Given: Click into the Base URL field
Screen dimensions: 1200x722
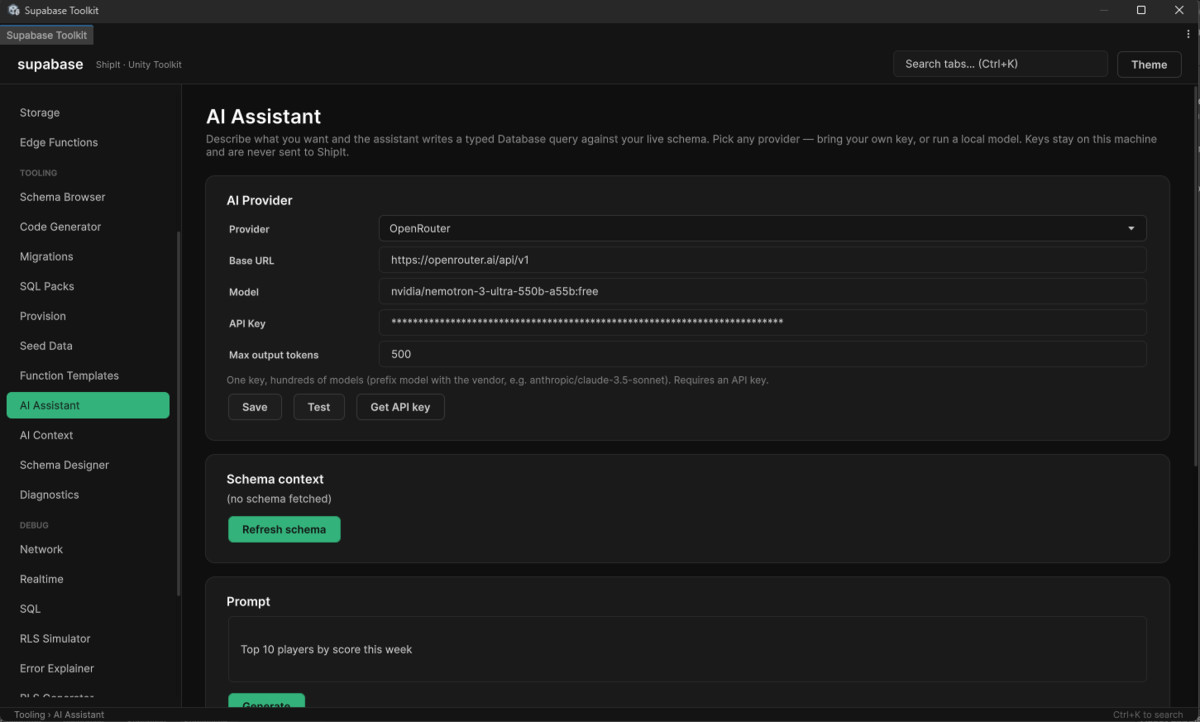Looking at the screenshot, I should tap(762, 260).
